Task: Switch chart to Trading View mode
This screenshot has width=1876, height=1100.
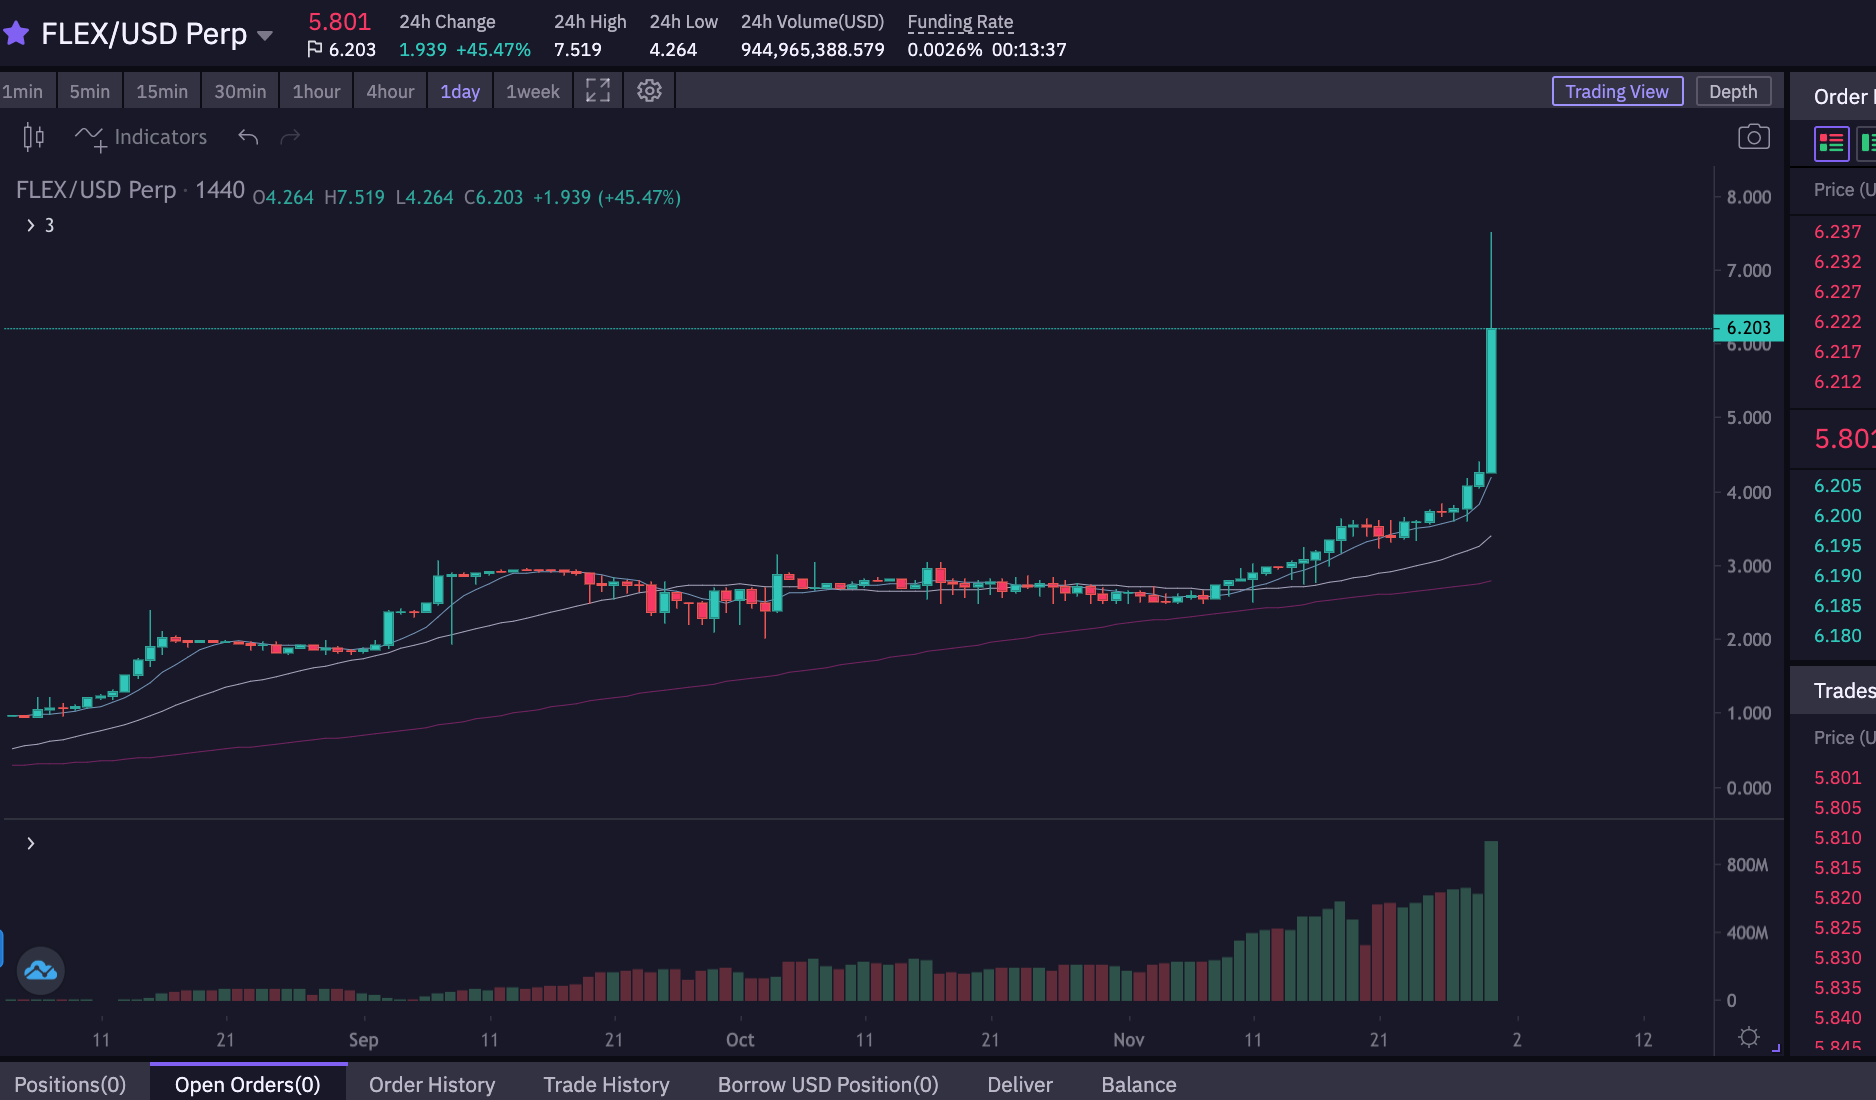Action: click(1617, 91)
